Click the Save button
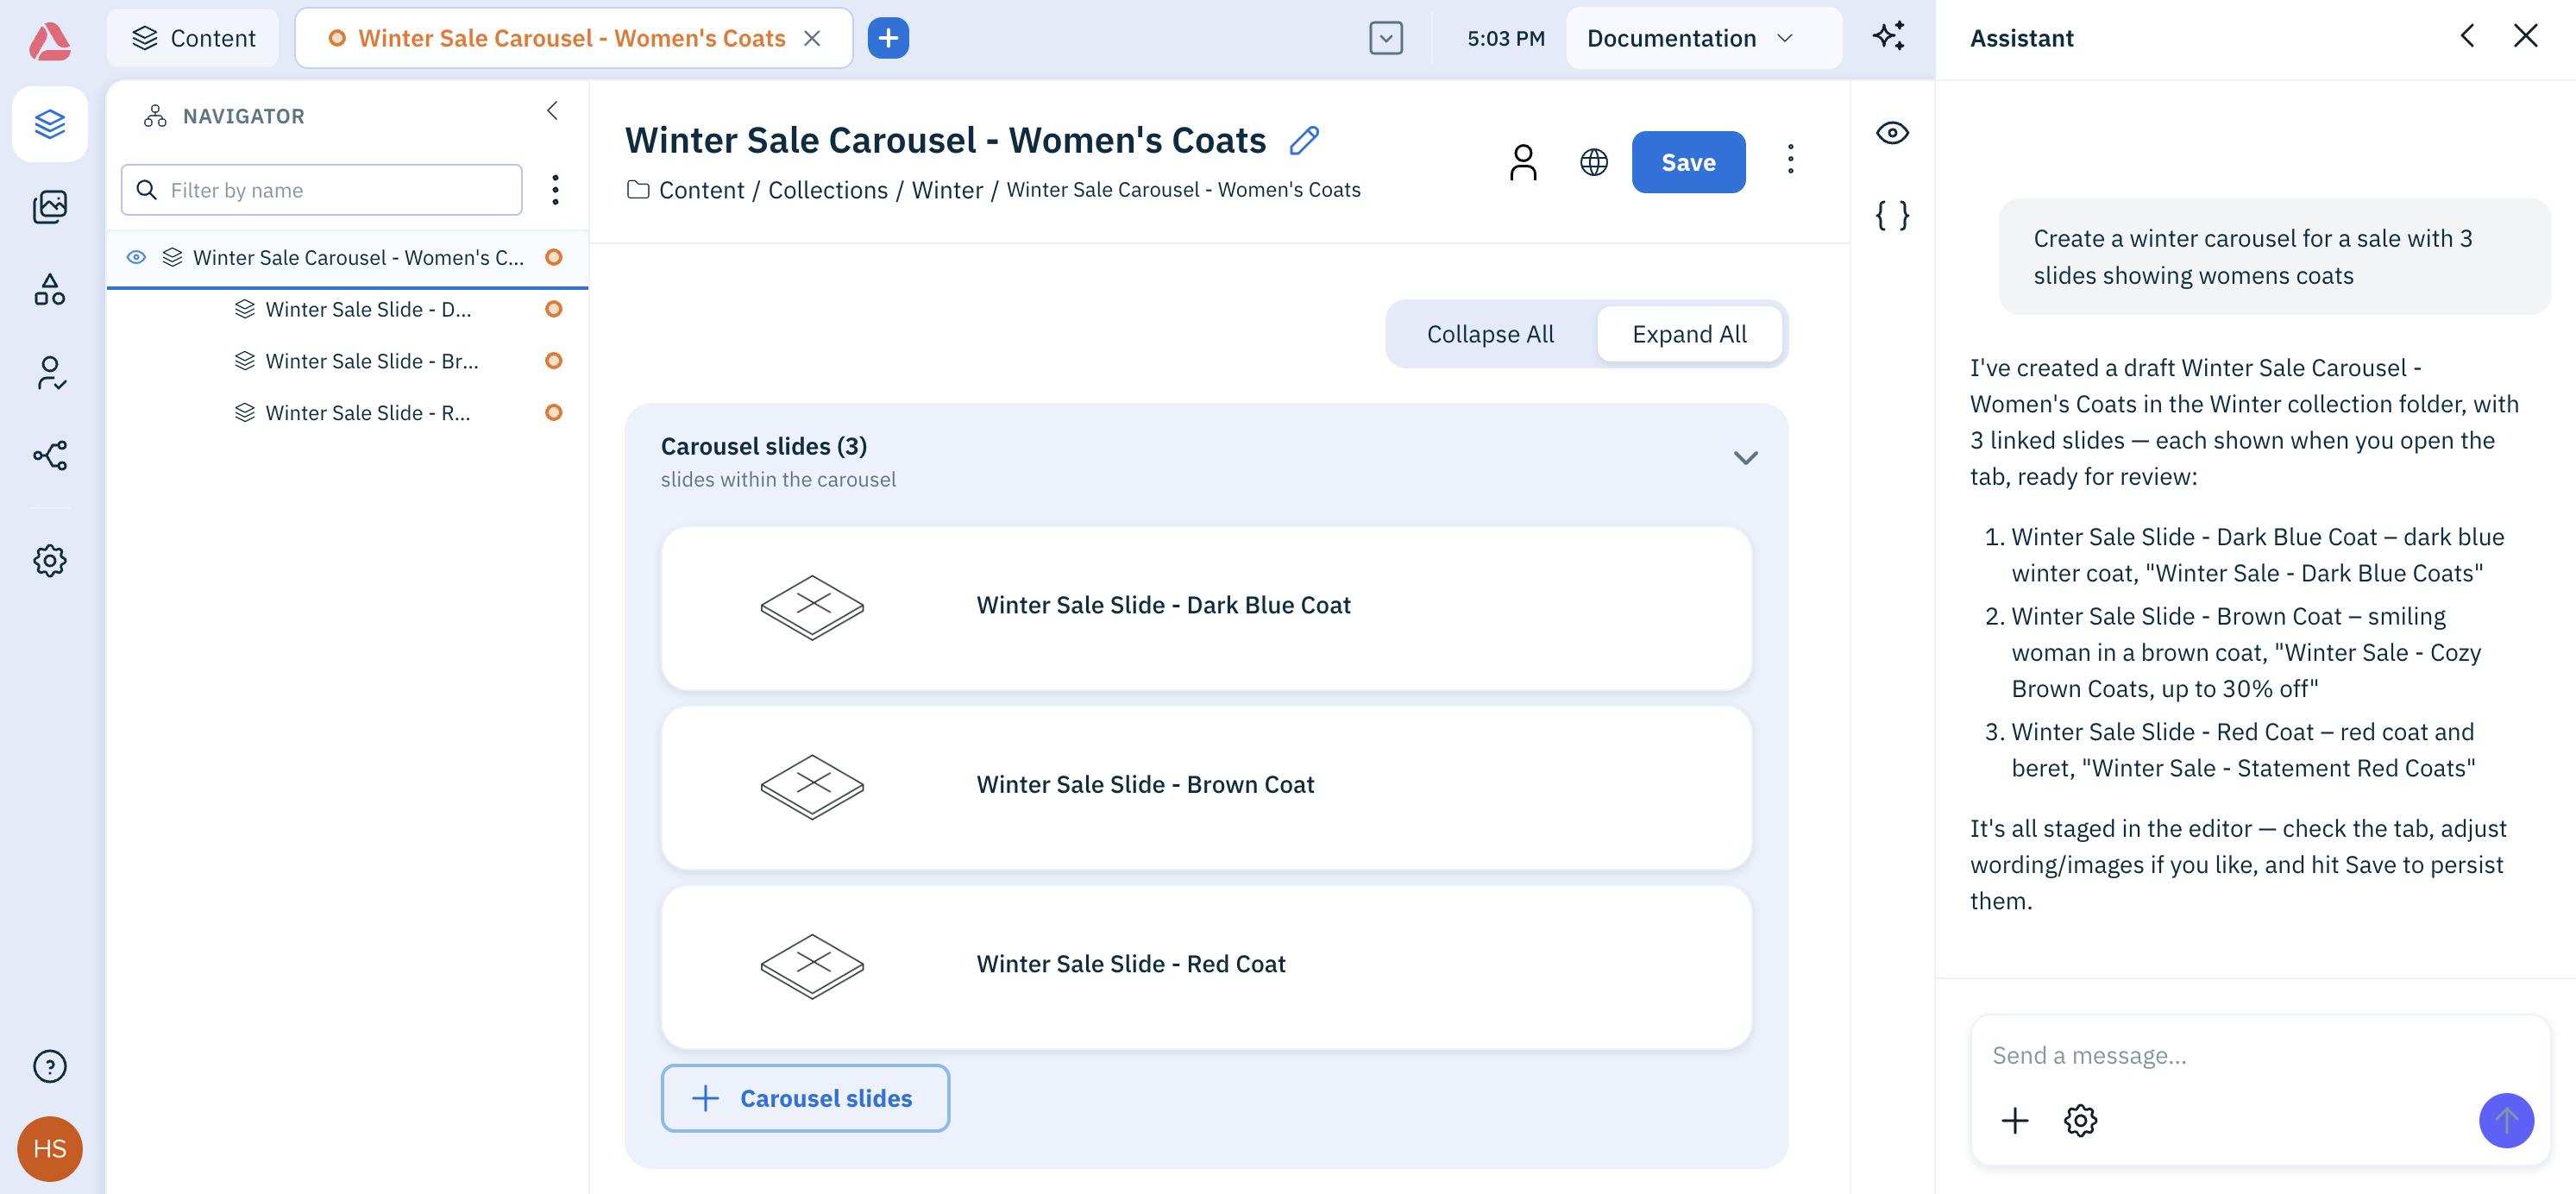 pyautogui.click(x=1688, y=162)
